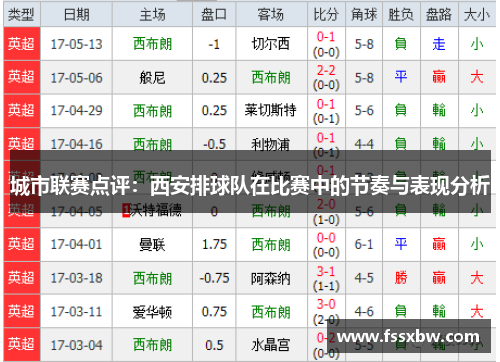Click corner count 5-8 in 切尔西 row
This screenshot has height=362, width=500.
coord(364,44)
